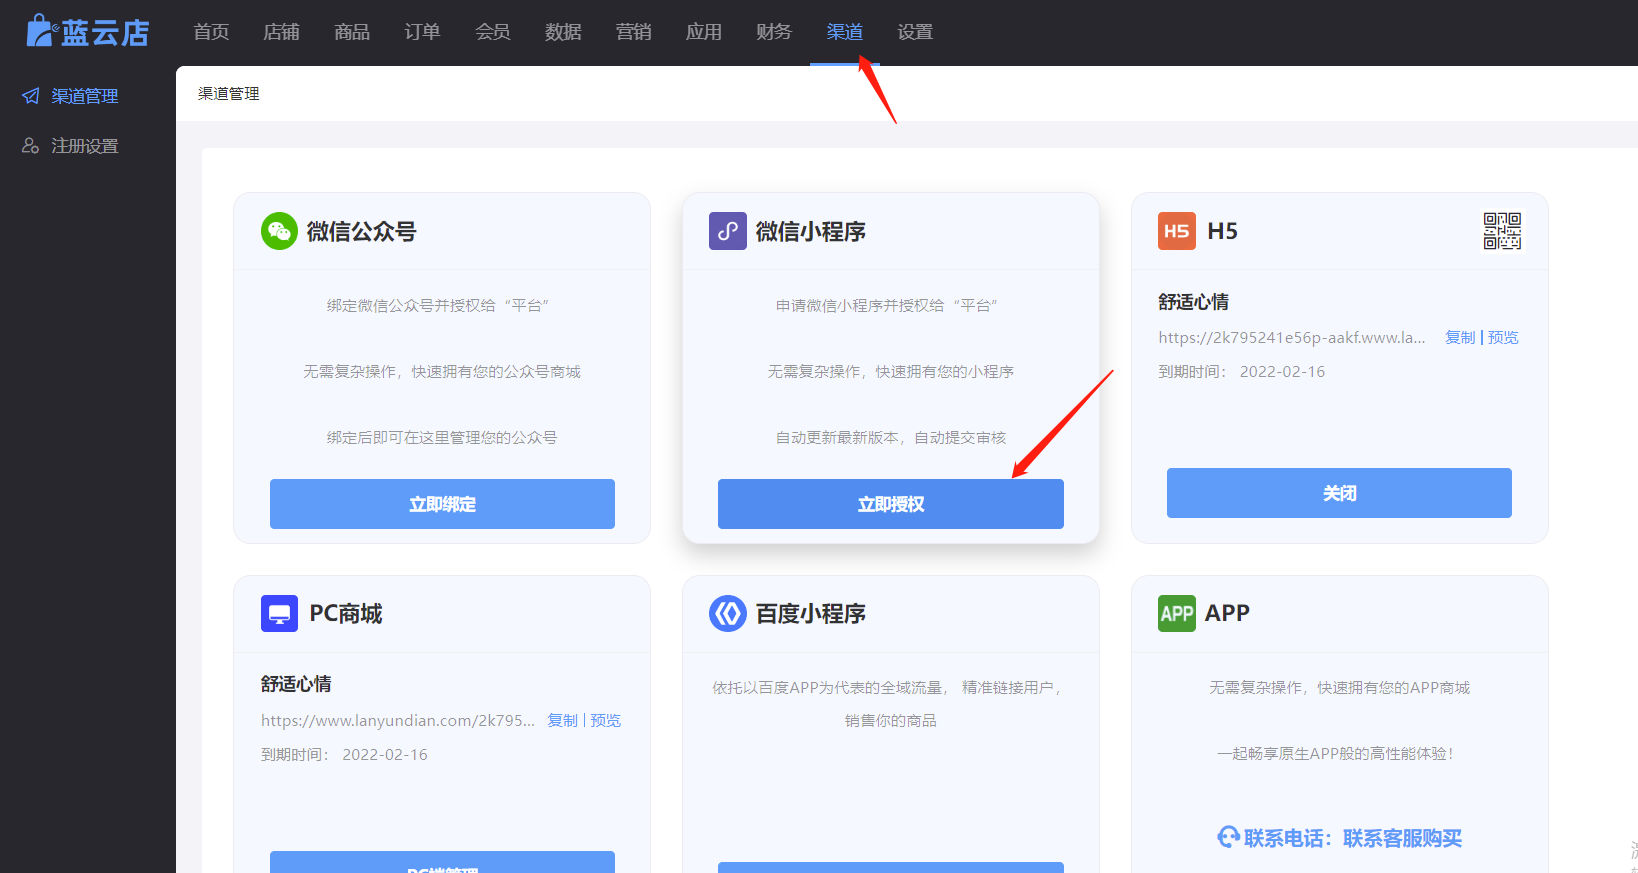Click the 舒适心情 name in H5 card
Image resolution: width=1638 pixels, height=873 pixels.
point(1194,302)
